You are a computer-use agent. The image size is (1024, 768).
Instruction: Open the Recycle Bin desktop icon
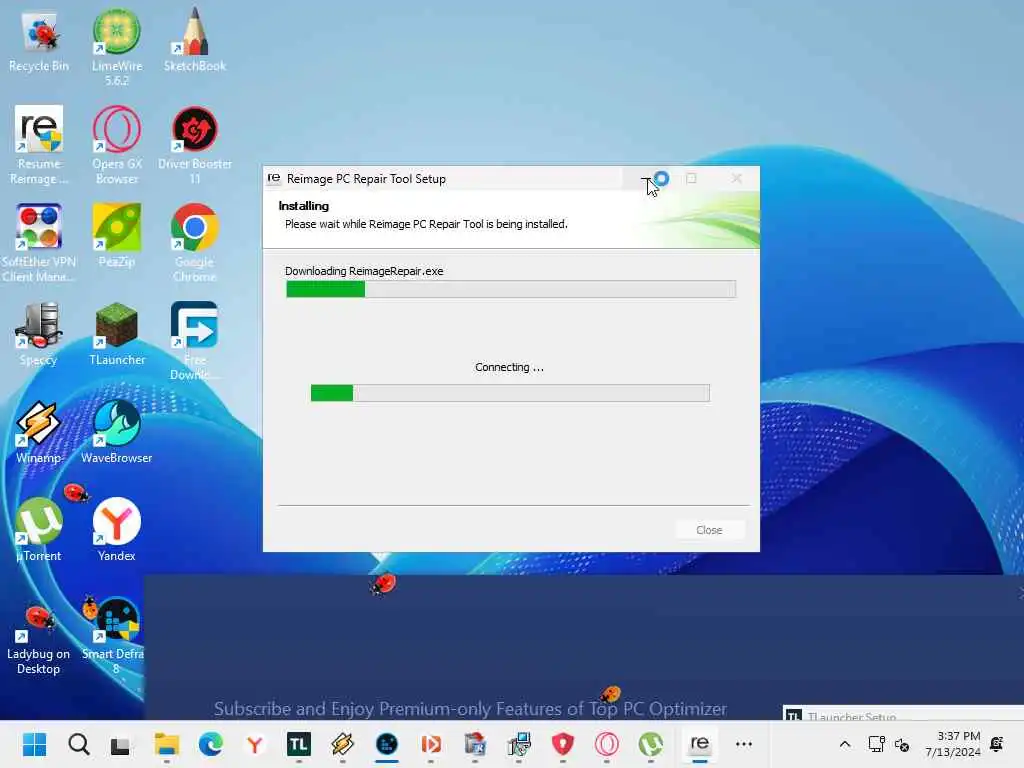(39, 40)
